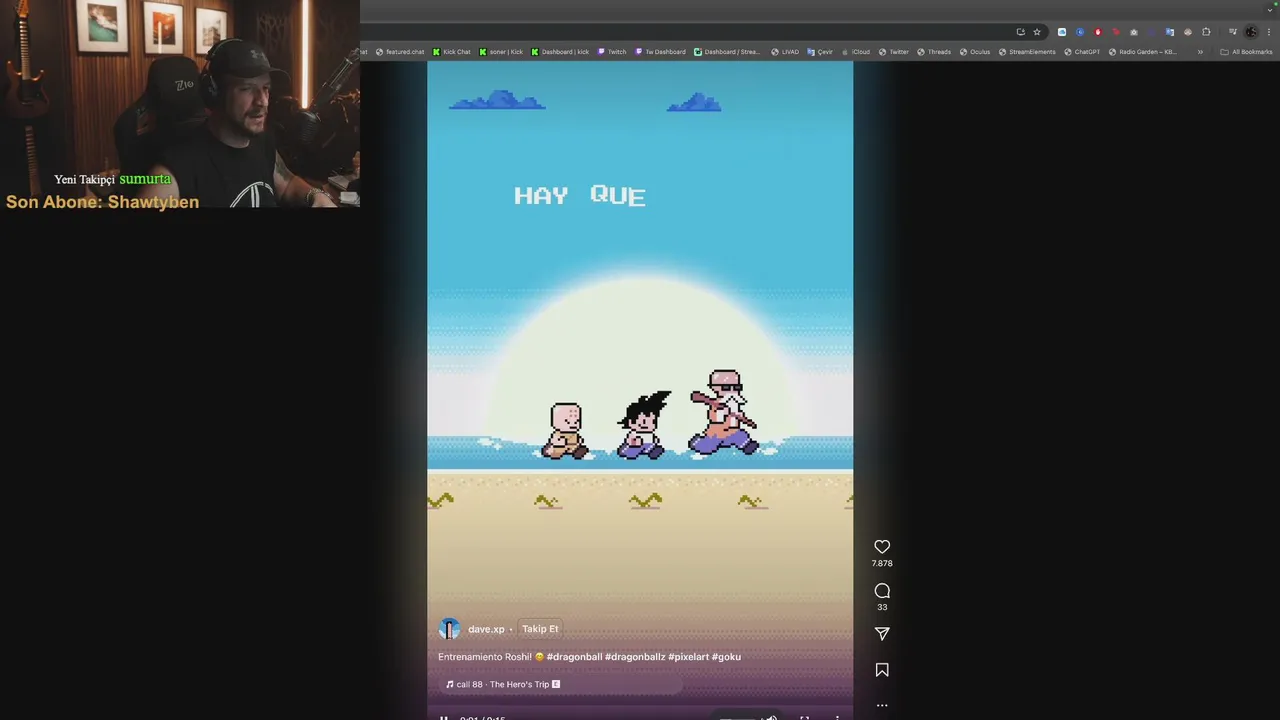Open the Dashboard | kick bookmark
1280x720 pixels.
click(560, 52)
